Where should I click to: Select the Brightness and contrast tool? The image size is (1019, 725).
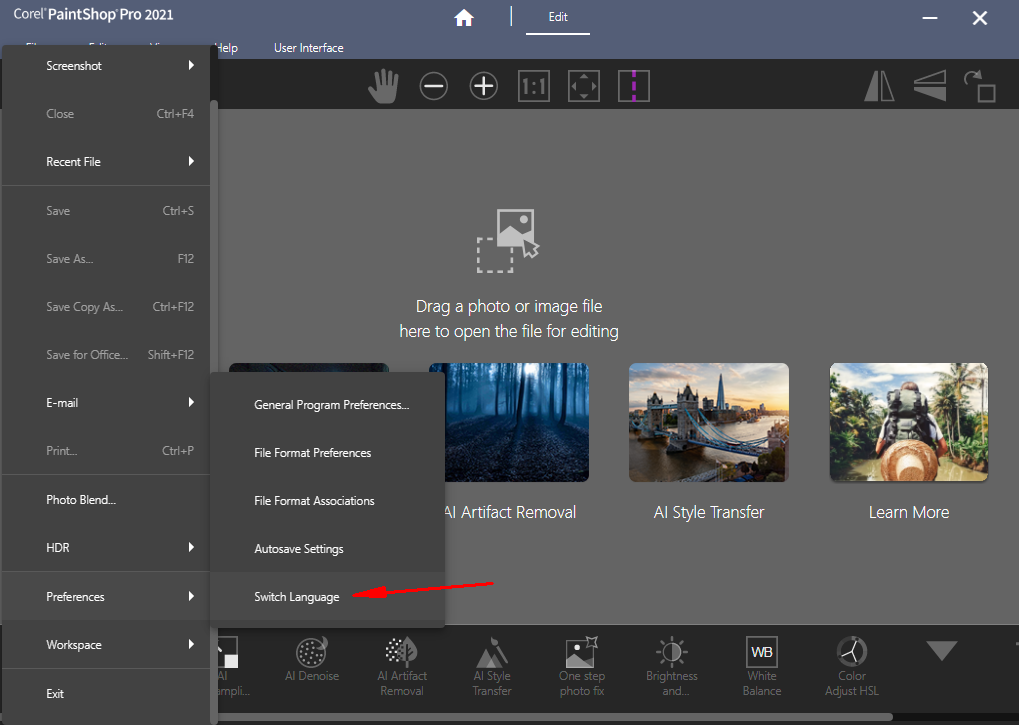click(672, 667)
